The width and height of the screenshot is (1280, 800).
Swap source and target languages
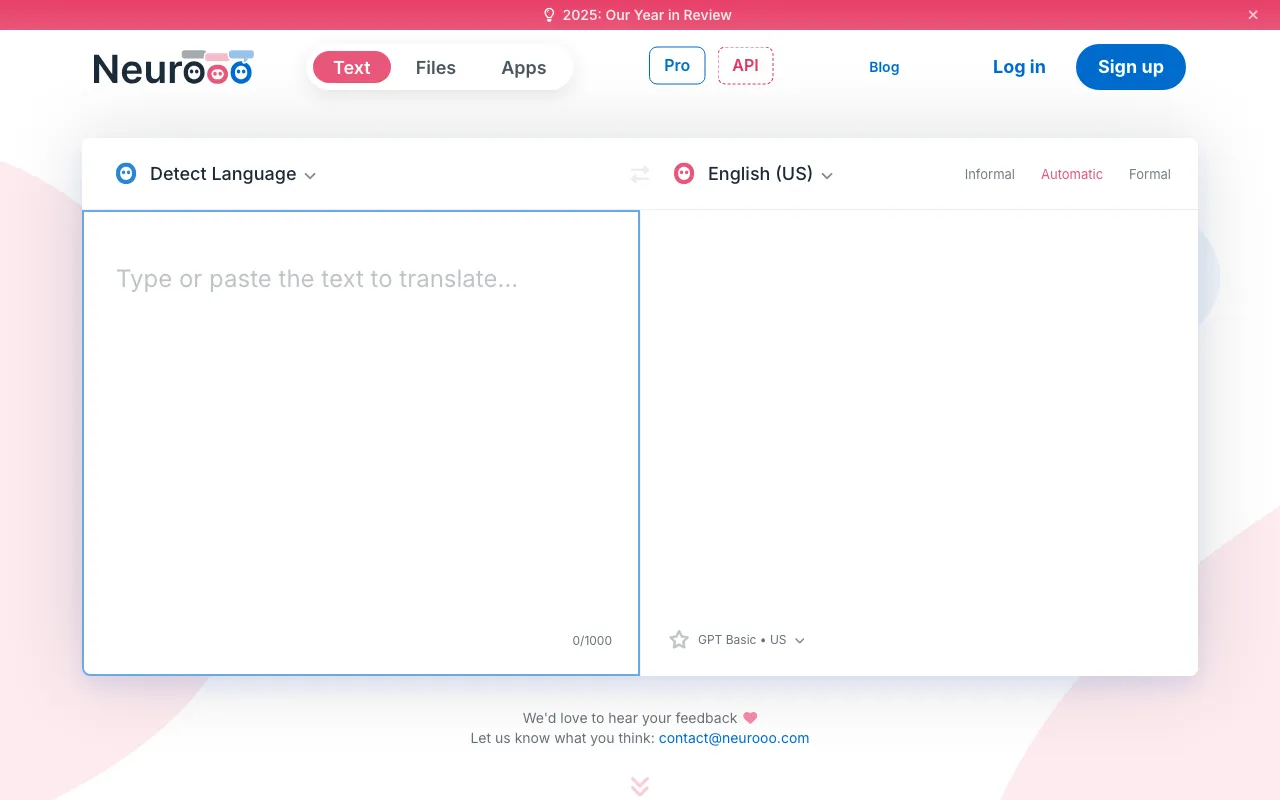[640, 174]
